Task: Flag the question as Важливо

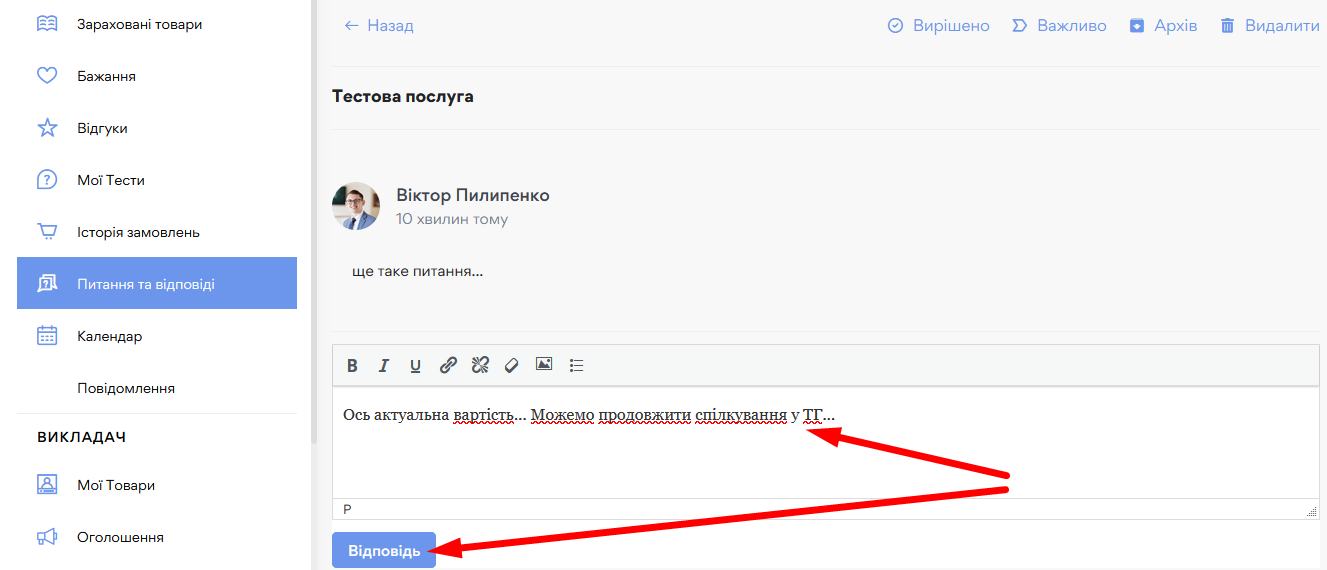Action: pos(1059,26)
